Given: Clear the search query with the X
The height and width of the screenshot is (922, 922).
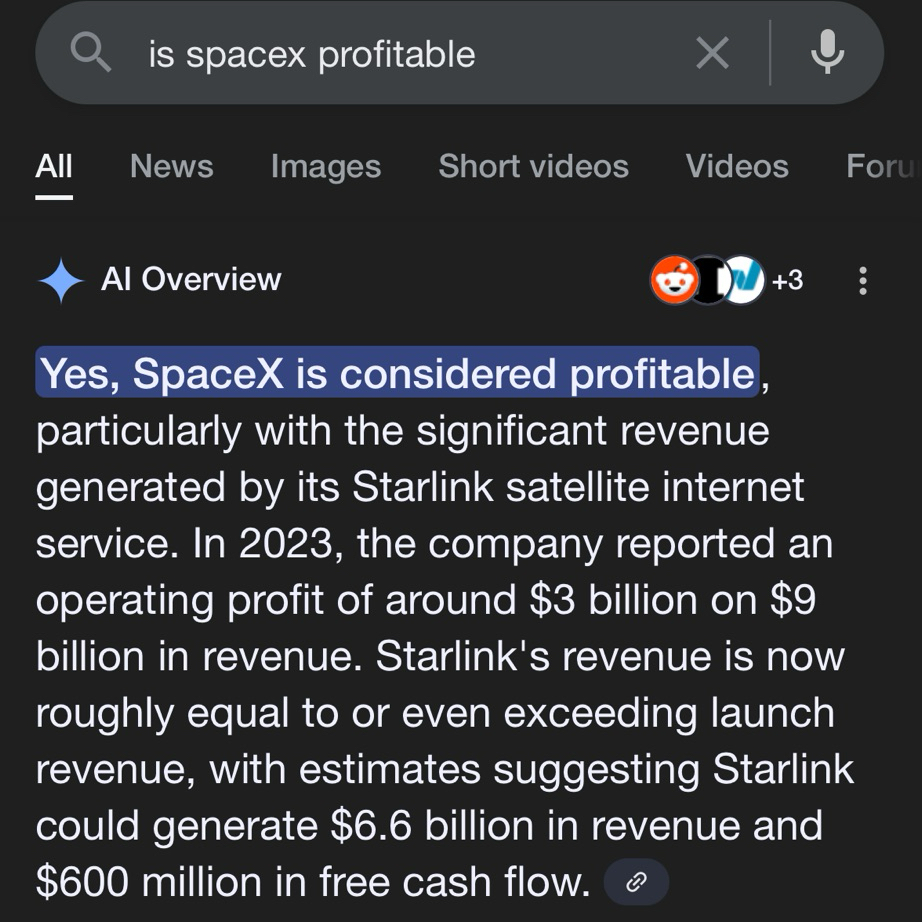Looking at the screenshot, I should click(x=712, y=53).
